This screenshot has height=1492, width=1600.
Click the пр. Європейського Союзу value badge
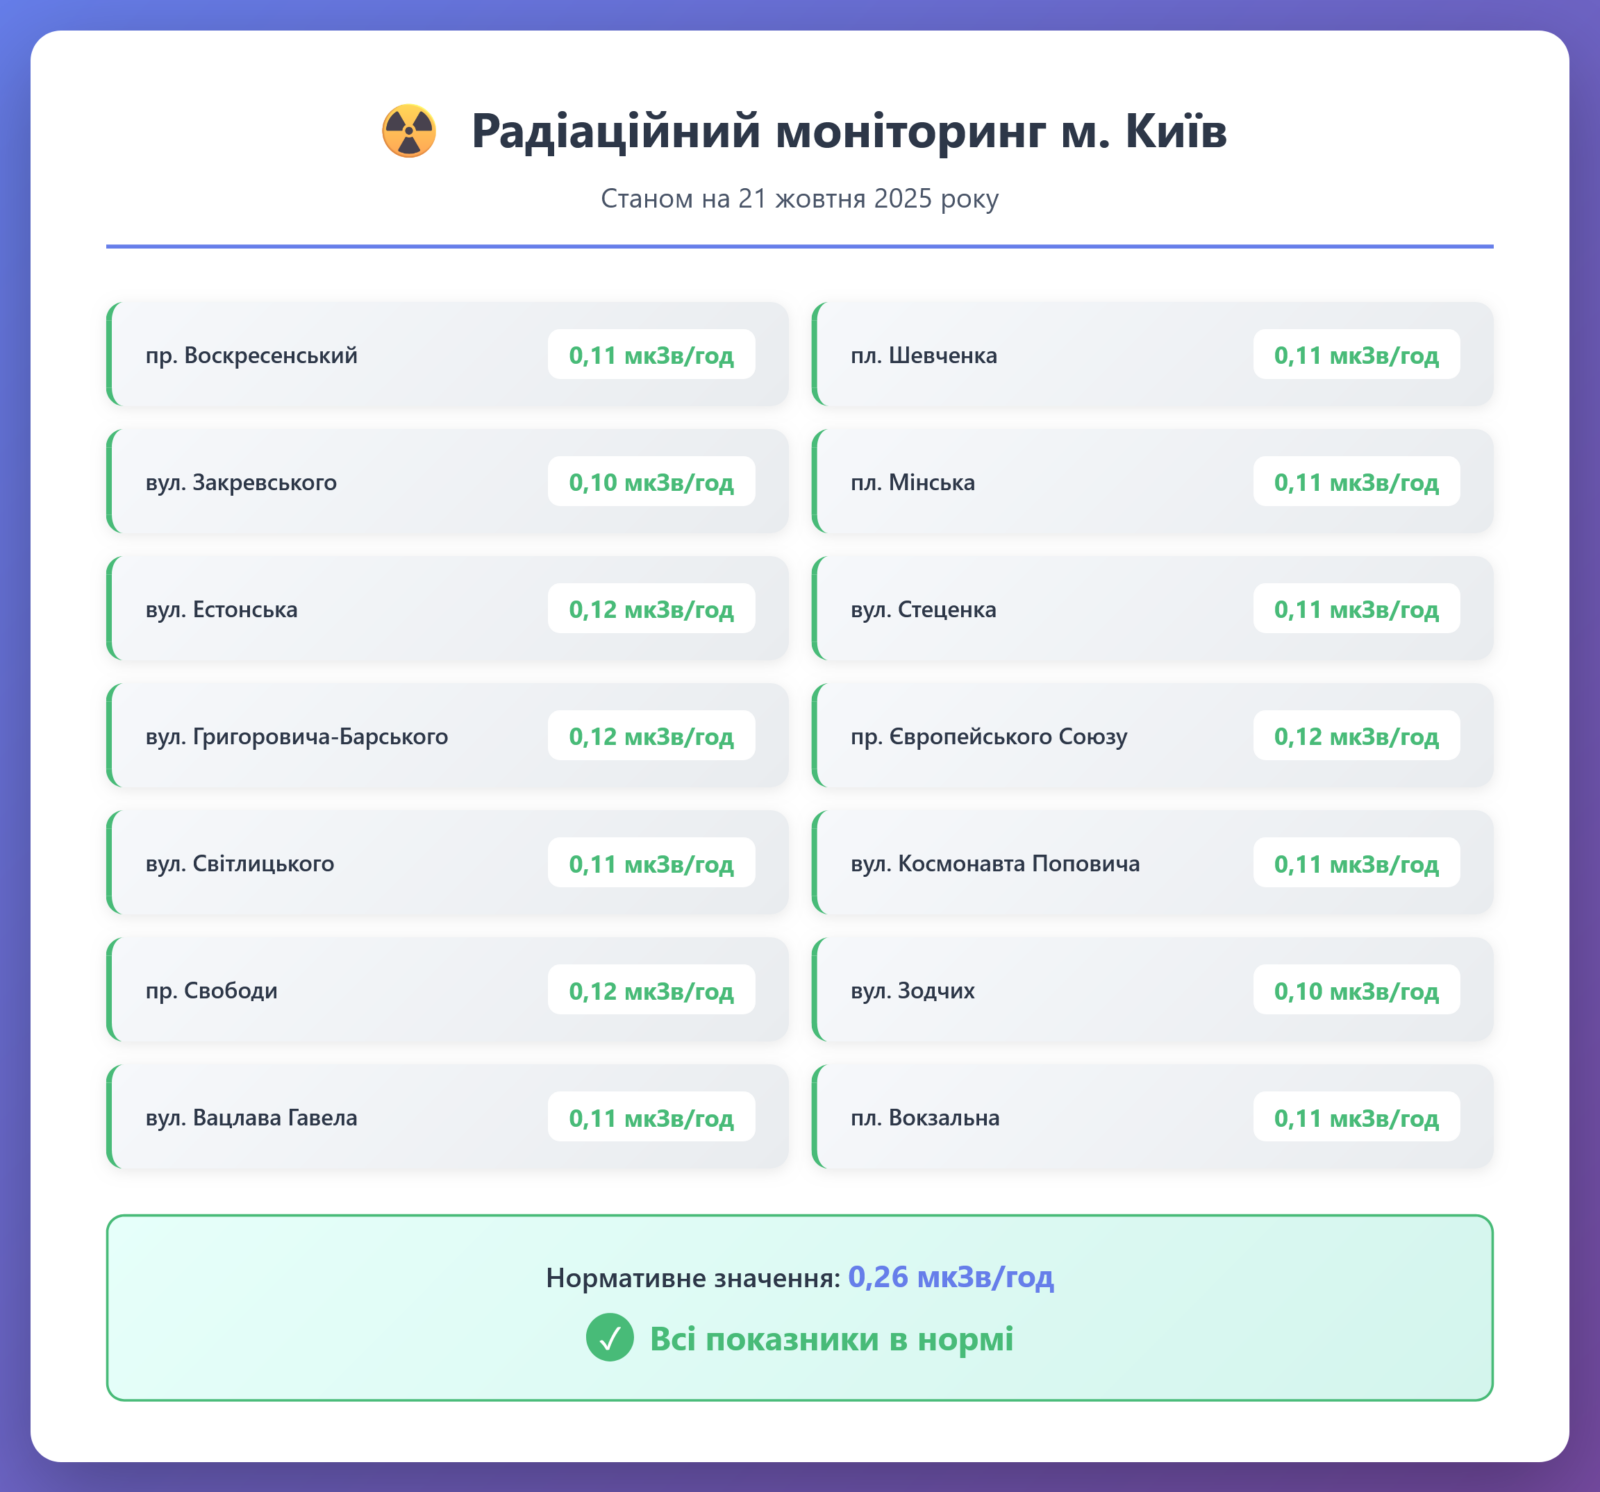click(x=1356, y=737)
